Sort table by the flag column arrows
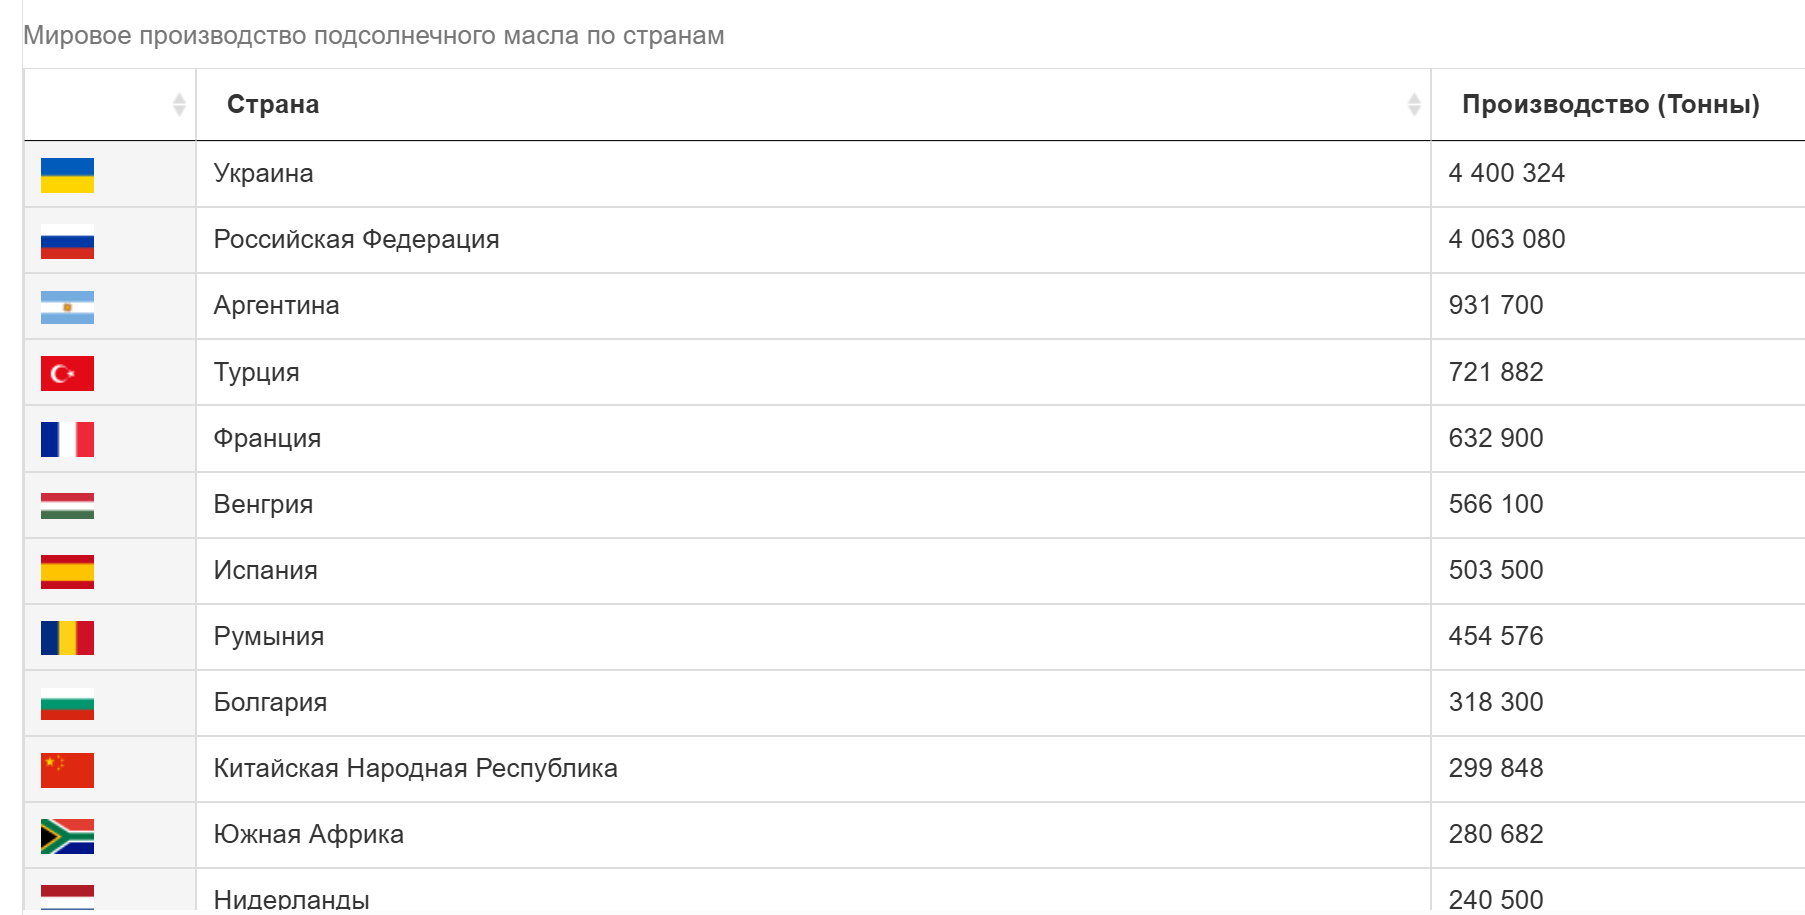 179,104
